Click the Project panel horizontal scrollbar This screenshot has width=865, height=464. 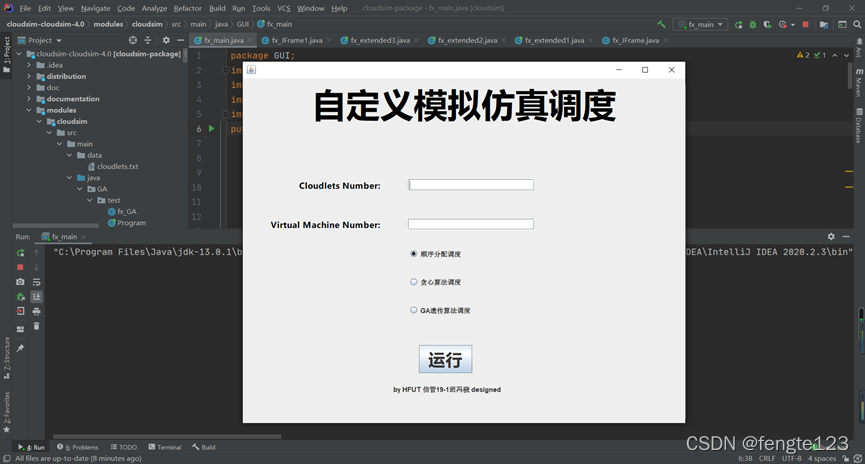coord(56,226)
